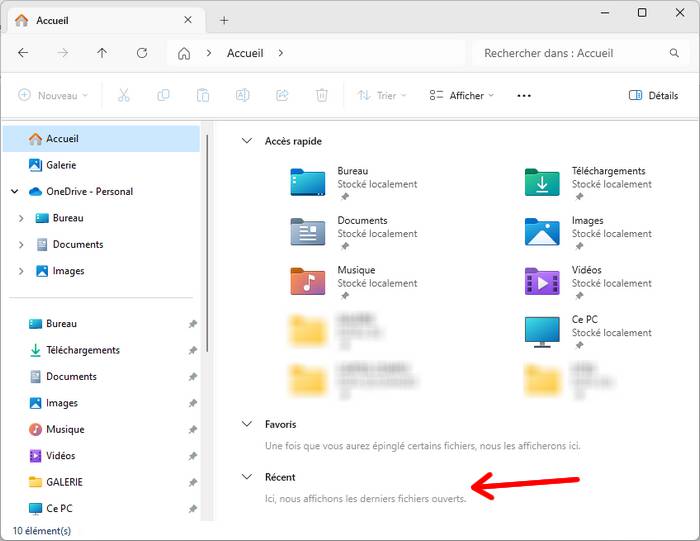
Task: Select OneDrive - Personal in sidebar
Action: pyautogui.click(x=89, y=191)
